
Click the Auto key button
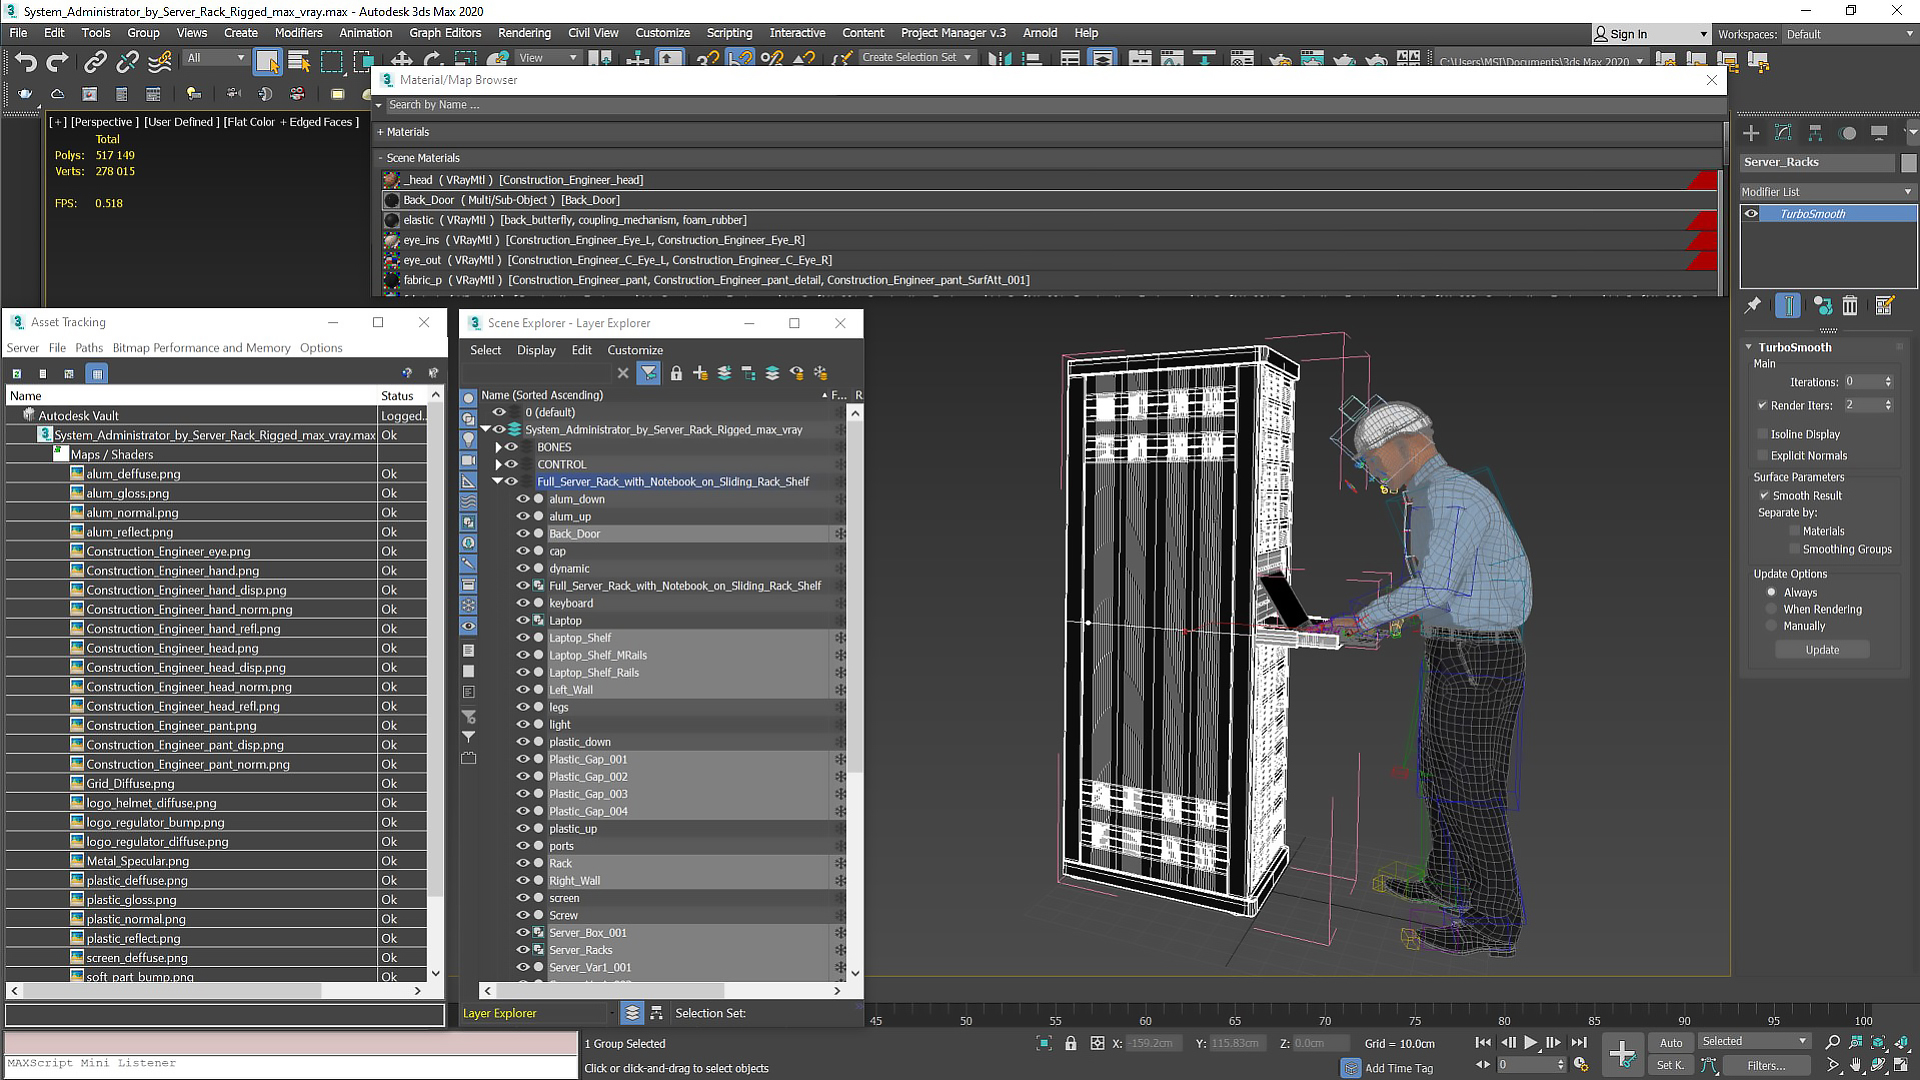[1671, 1043]
